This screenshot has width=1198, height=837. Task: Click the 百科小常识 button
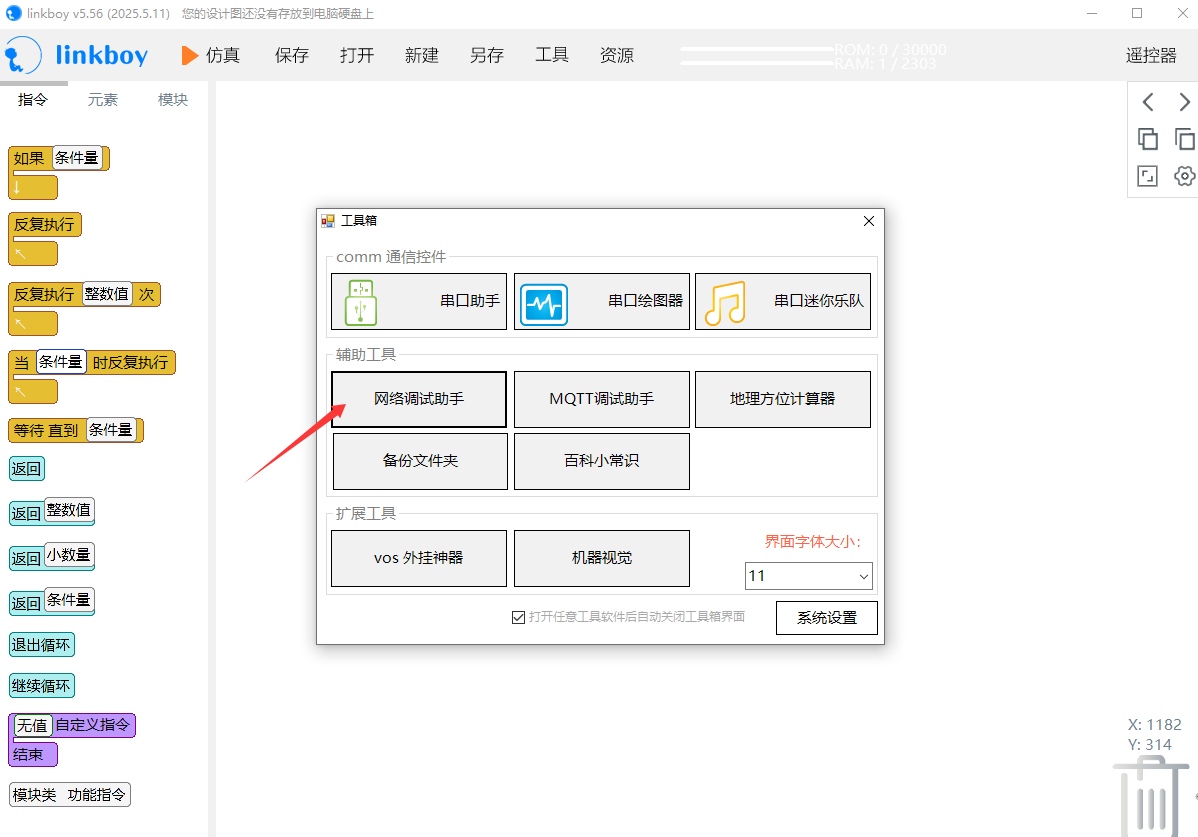point(601,461)
